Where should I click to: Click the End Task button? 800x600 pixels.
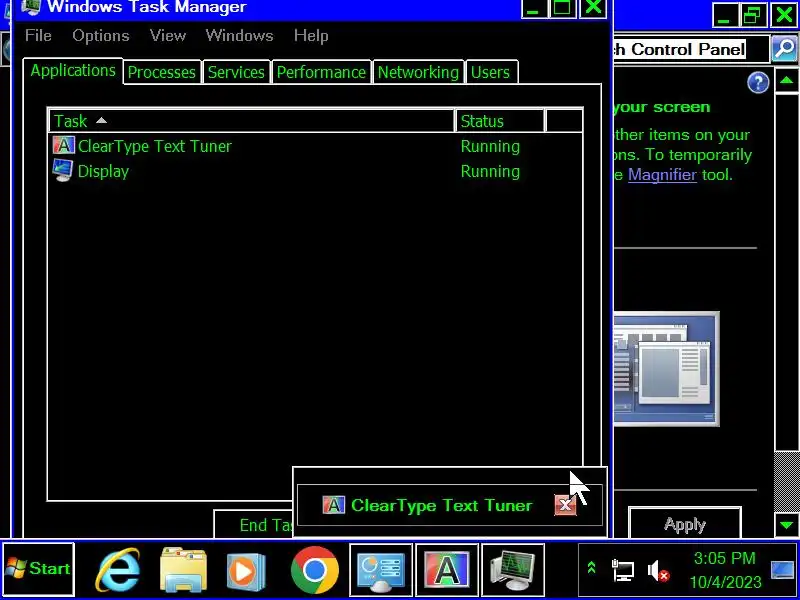click(x=253, y=524)
